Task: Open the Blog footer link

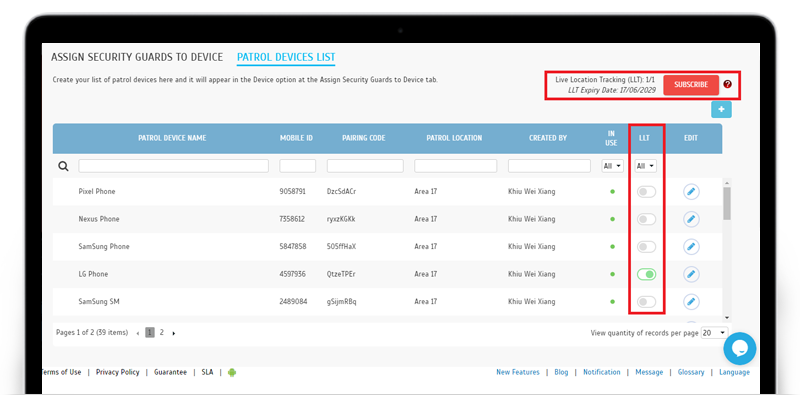Action: click(561, 372)
